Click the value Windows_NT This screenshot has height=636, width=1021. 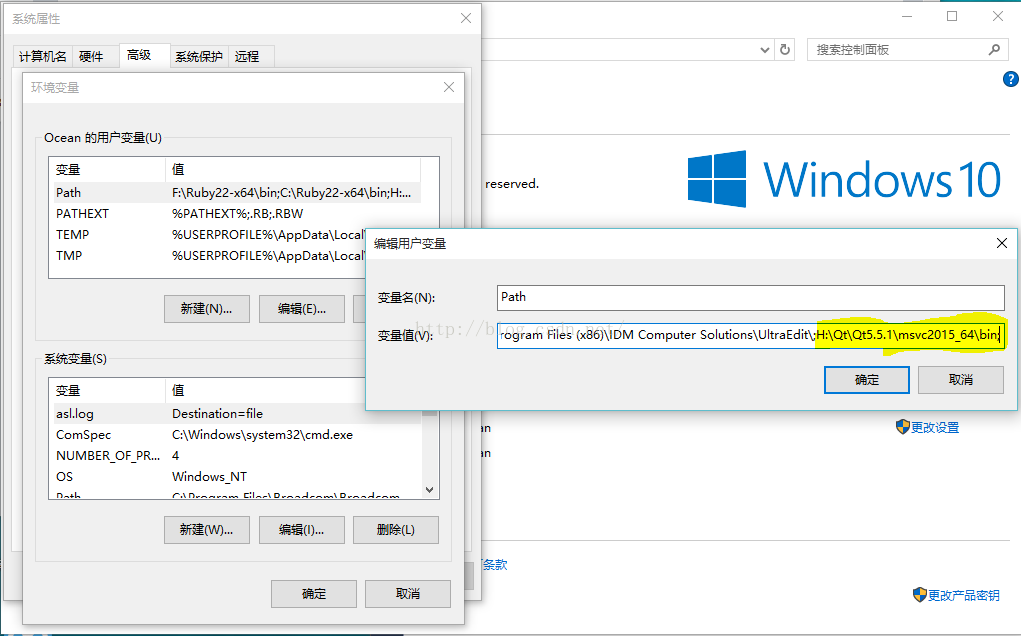coord(209,477)
